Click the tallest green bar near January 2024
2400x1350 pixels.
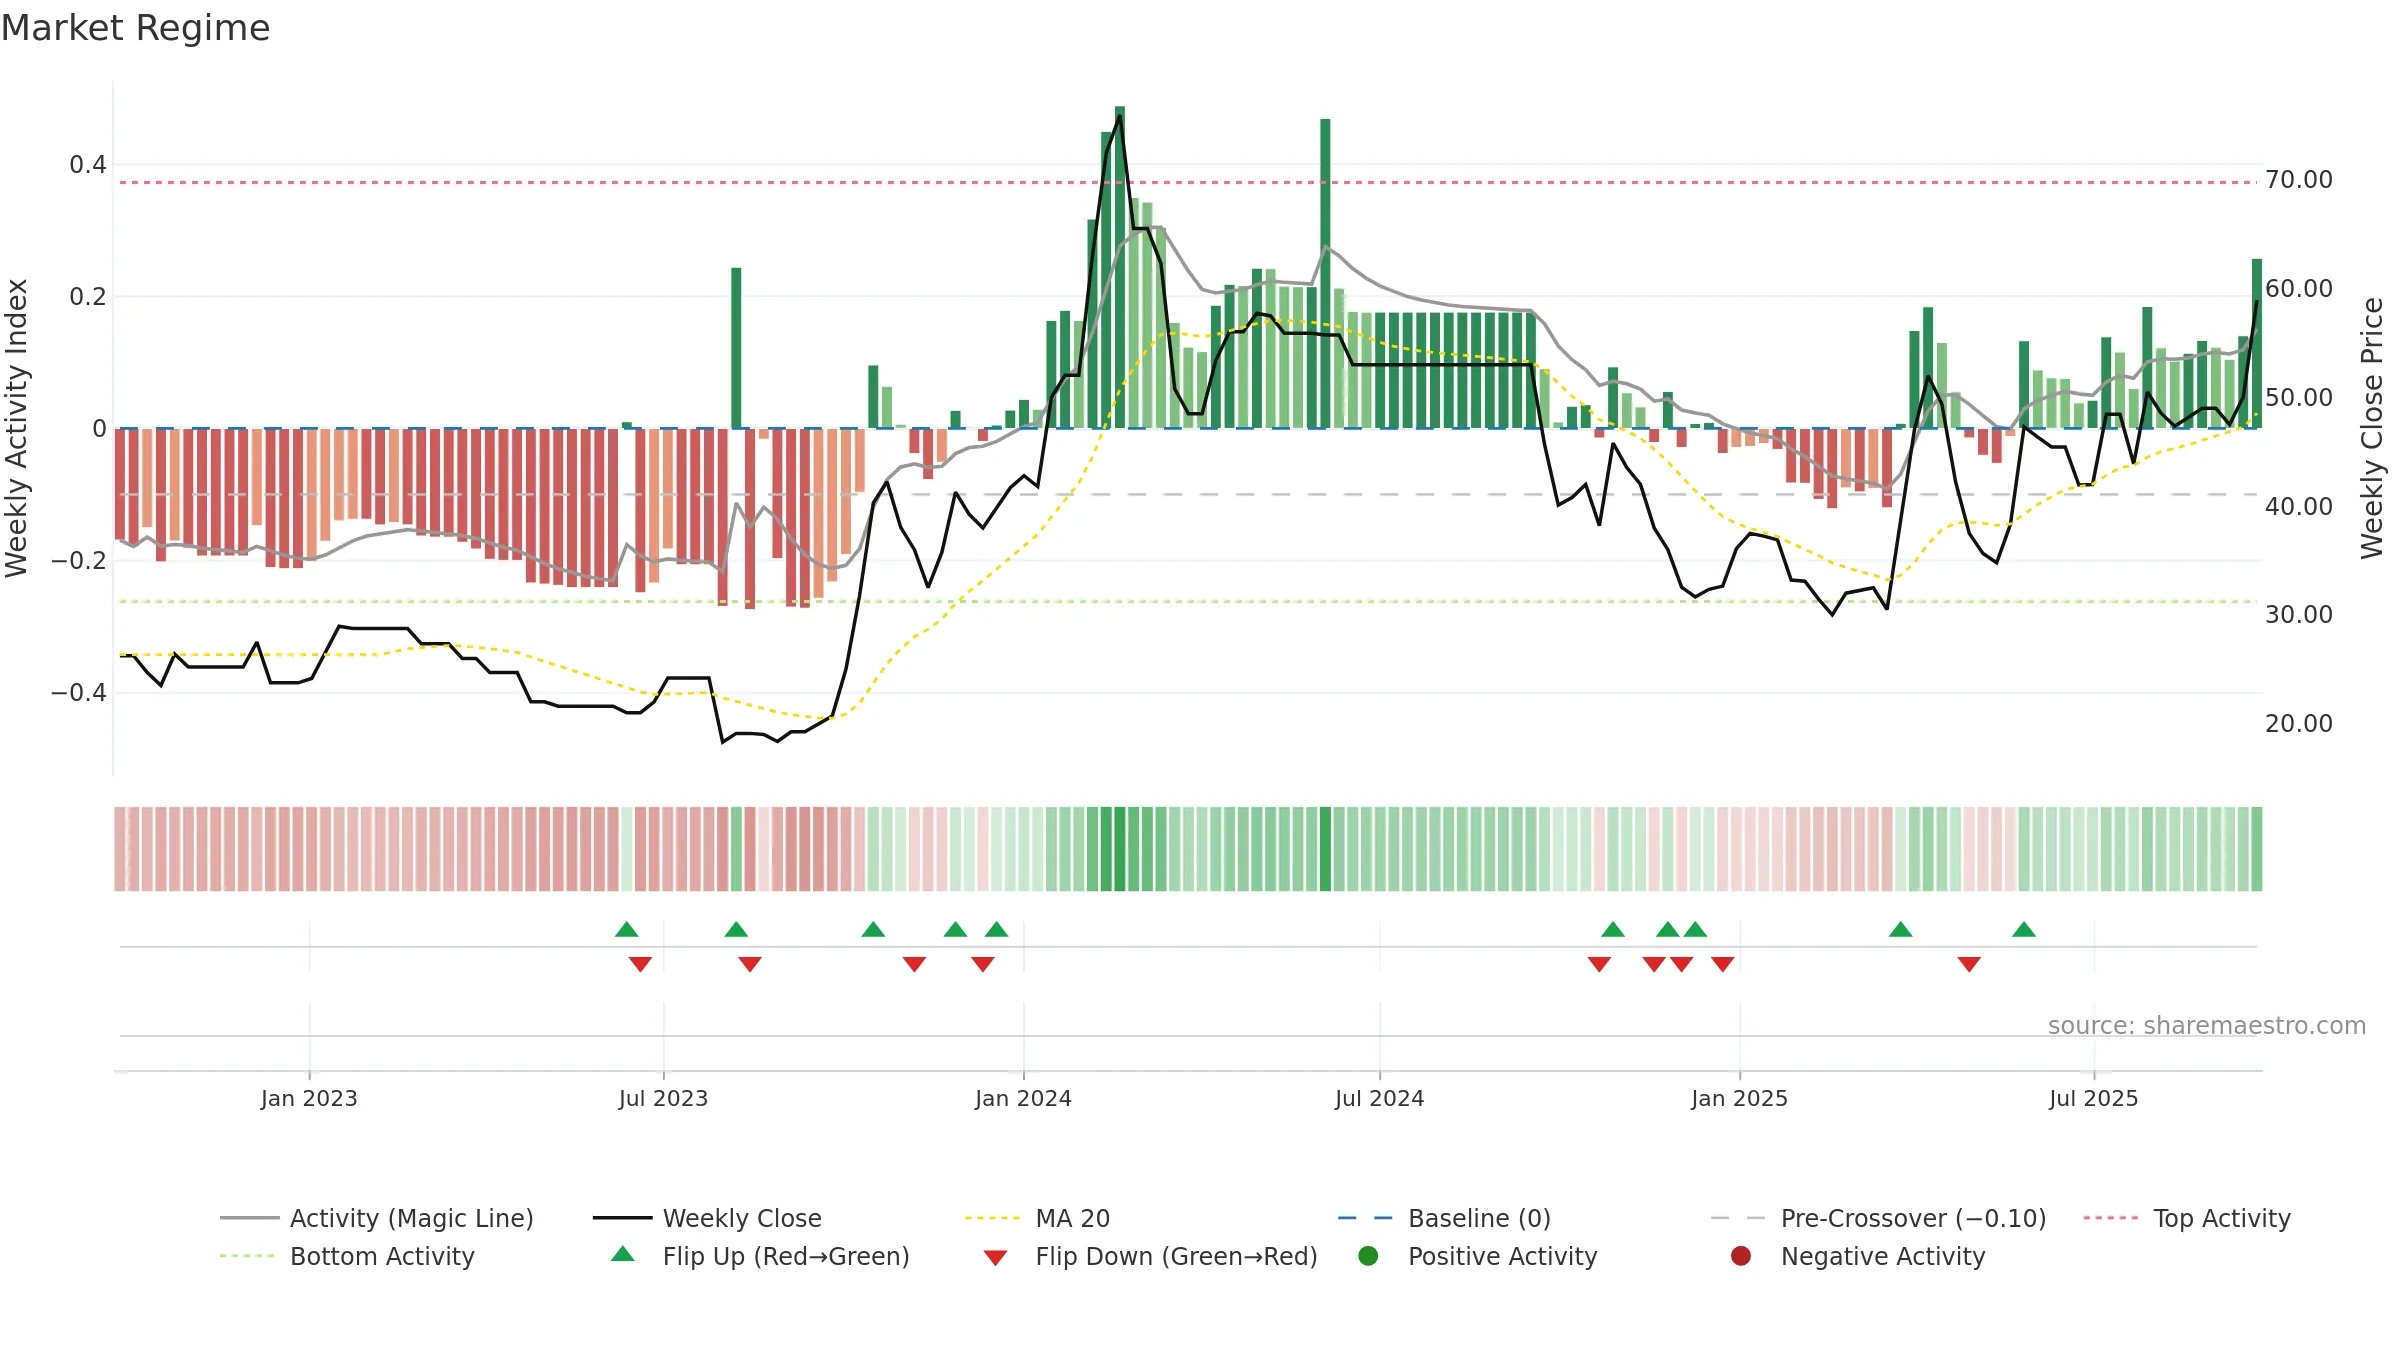coord(1120,267)
